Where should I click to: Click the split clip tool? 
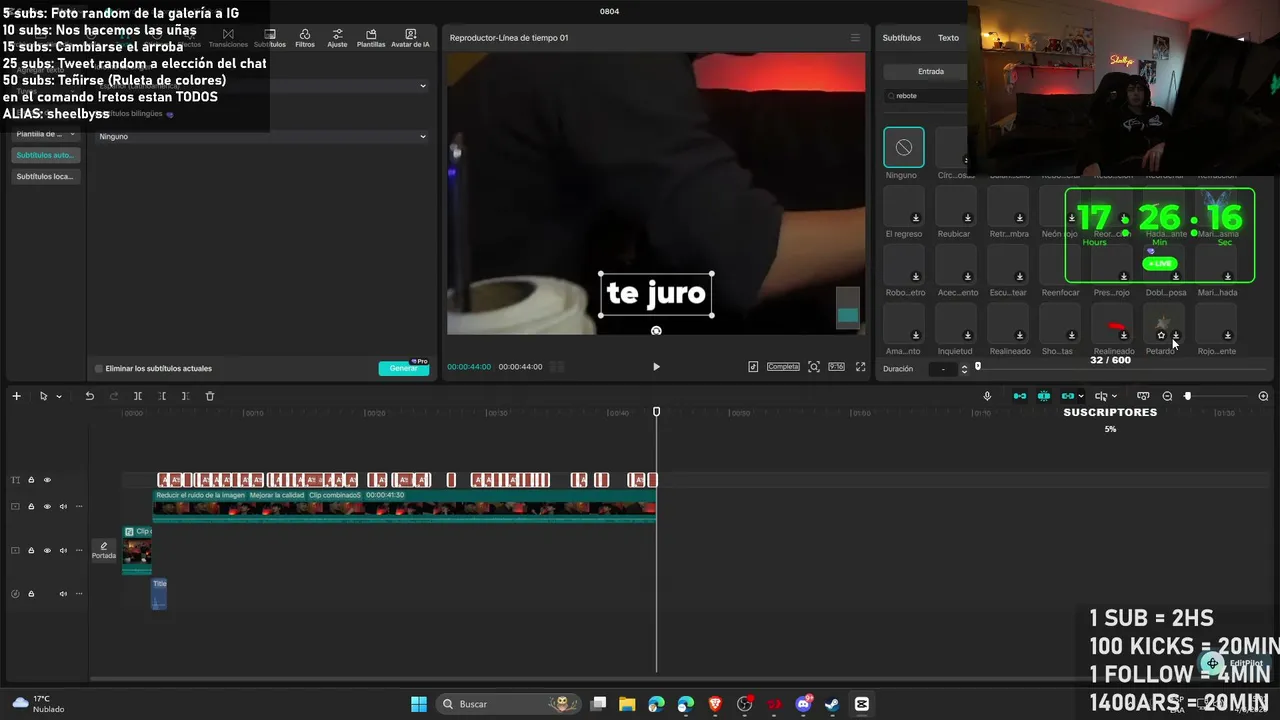138,396
